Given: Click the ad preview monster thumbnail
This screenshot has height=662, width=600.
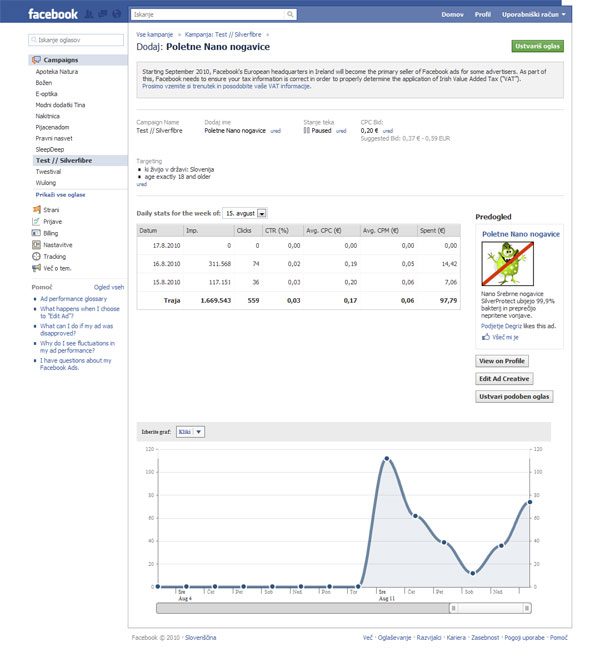Looking at the screenshot, I should pos(508,263).
